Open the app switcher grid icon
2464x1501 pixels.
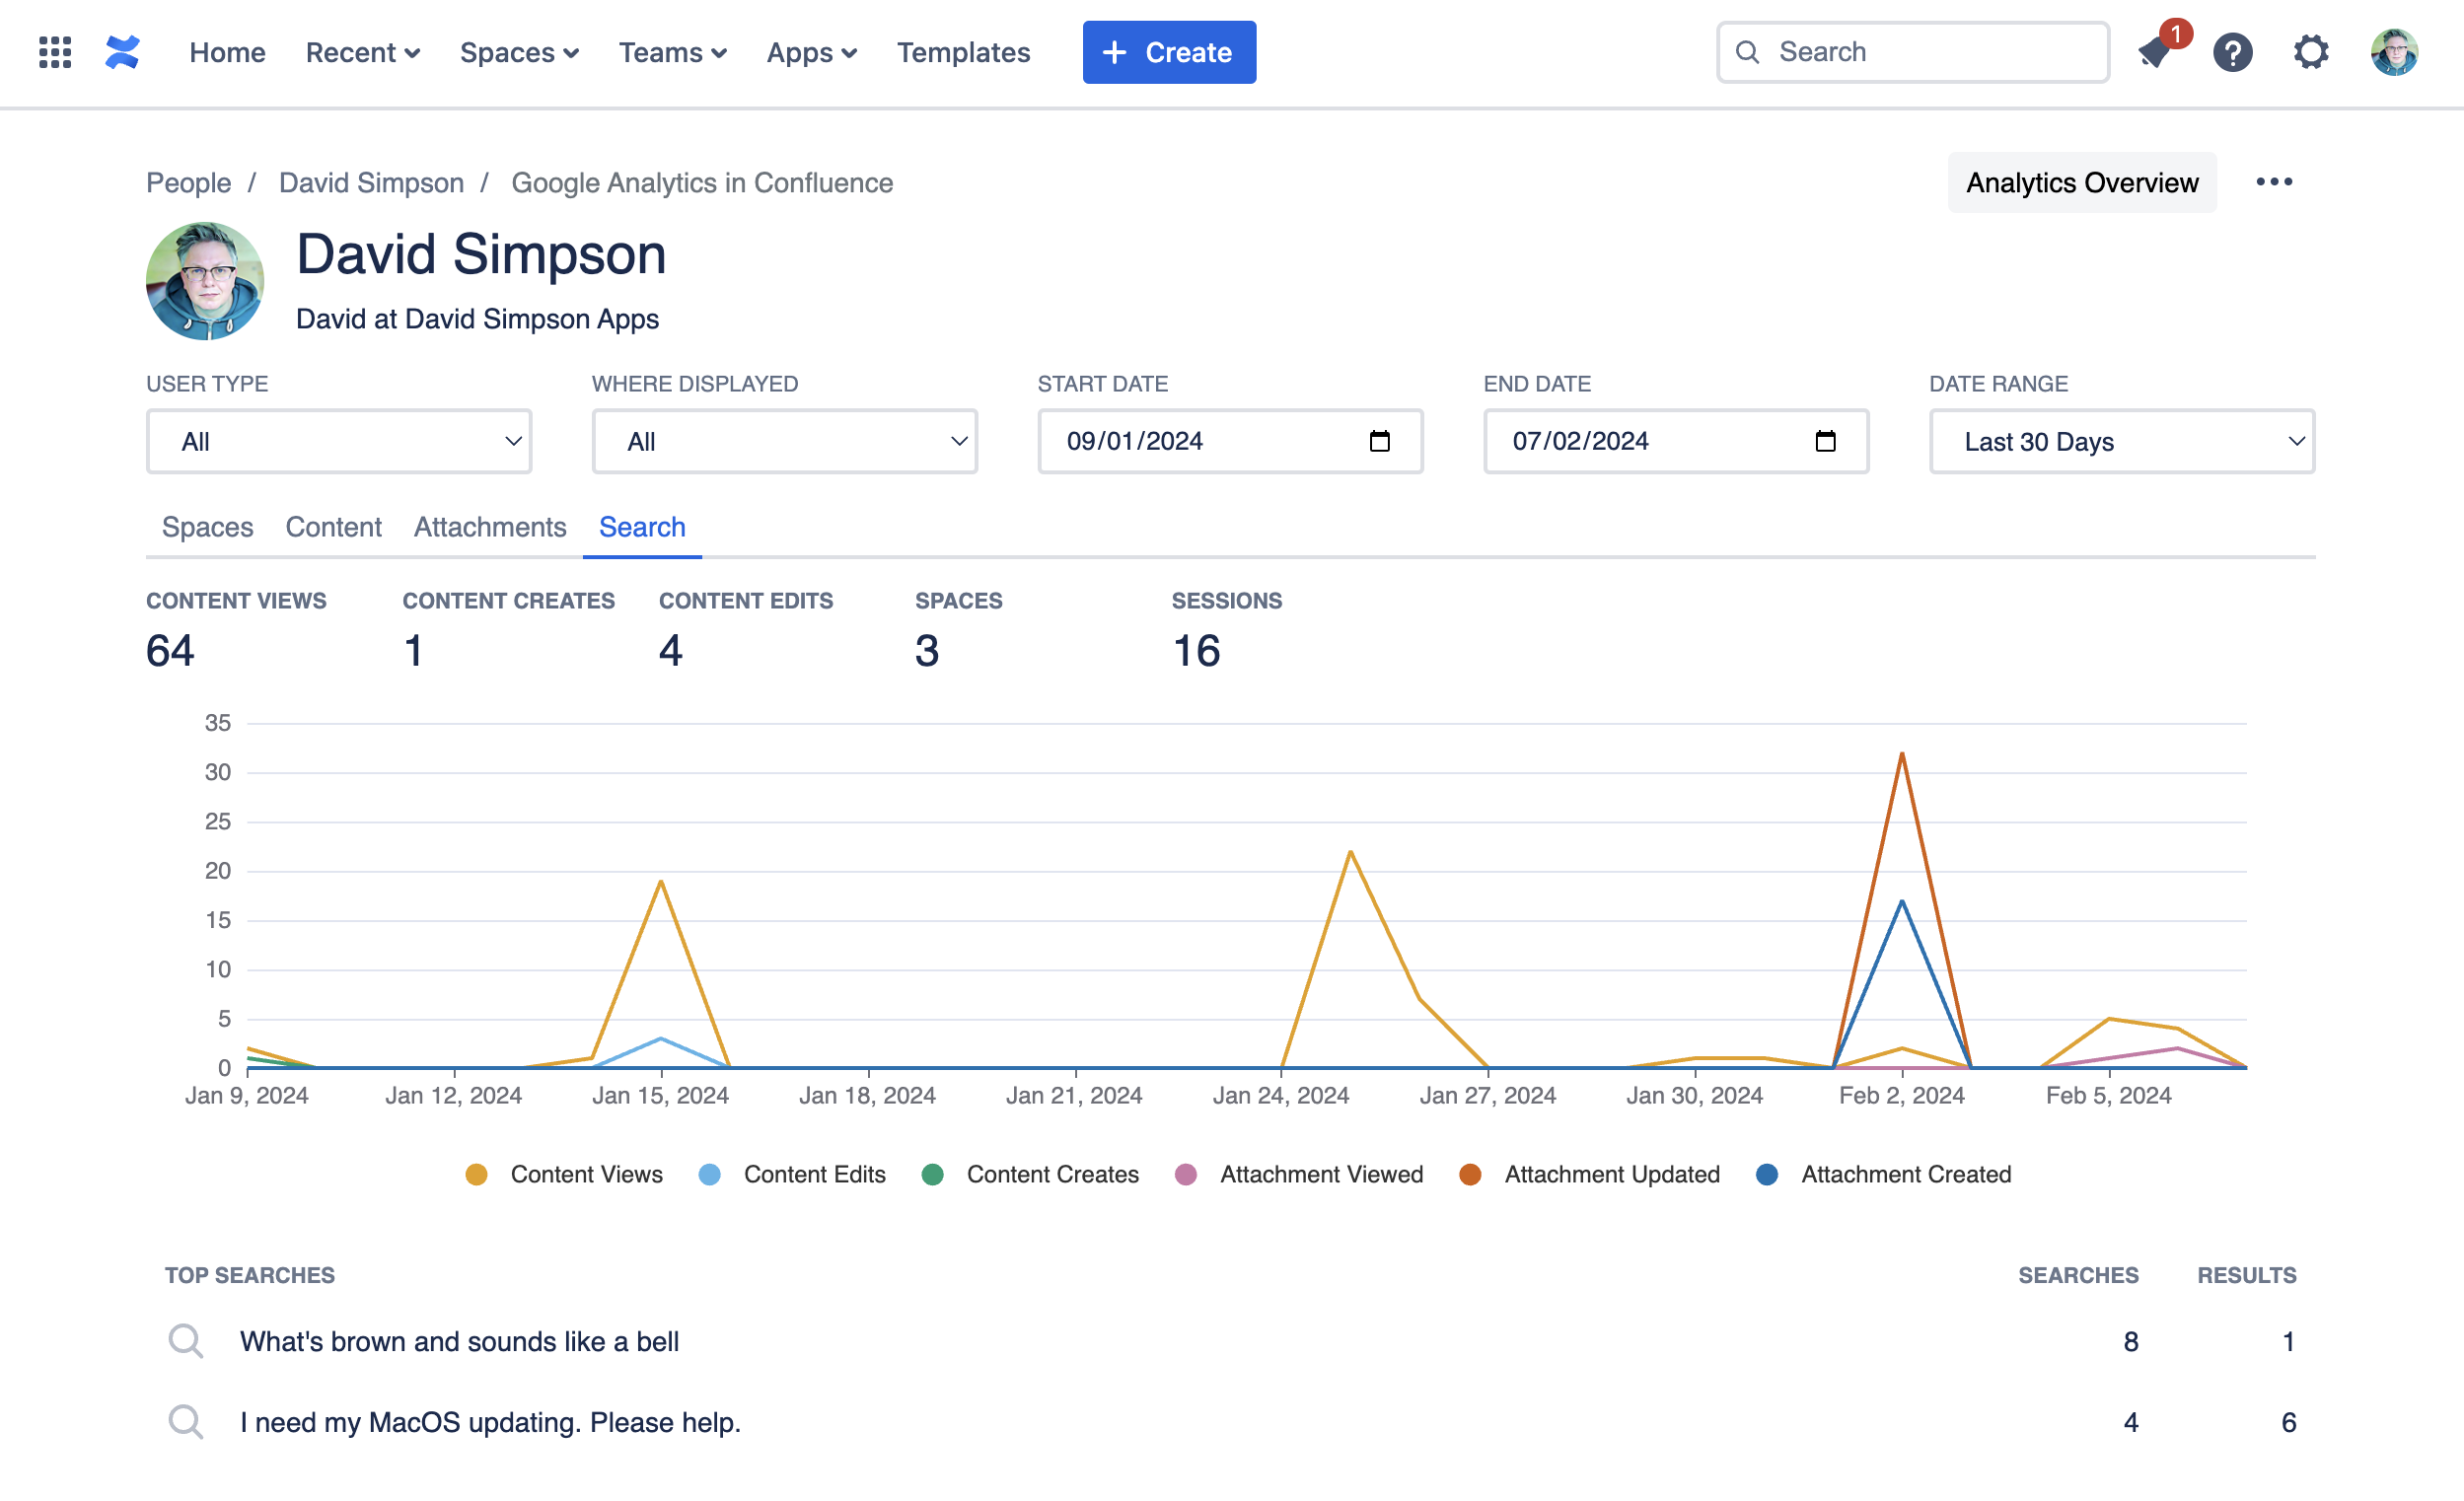[x=55, y=52]
